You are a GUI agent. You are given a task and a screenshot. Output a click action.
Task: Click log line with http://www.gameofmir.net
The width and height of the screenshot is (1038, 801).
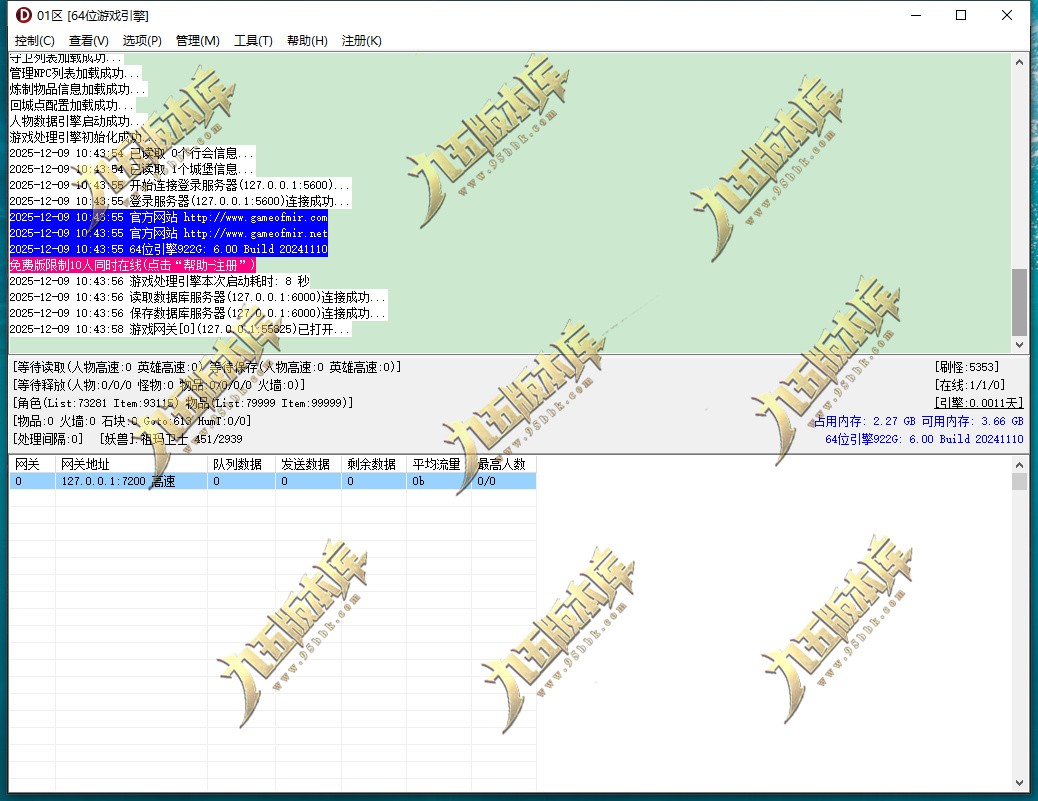168,233
